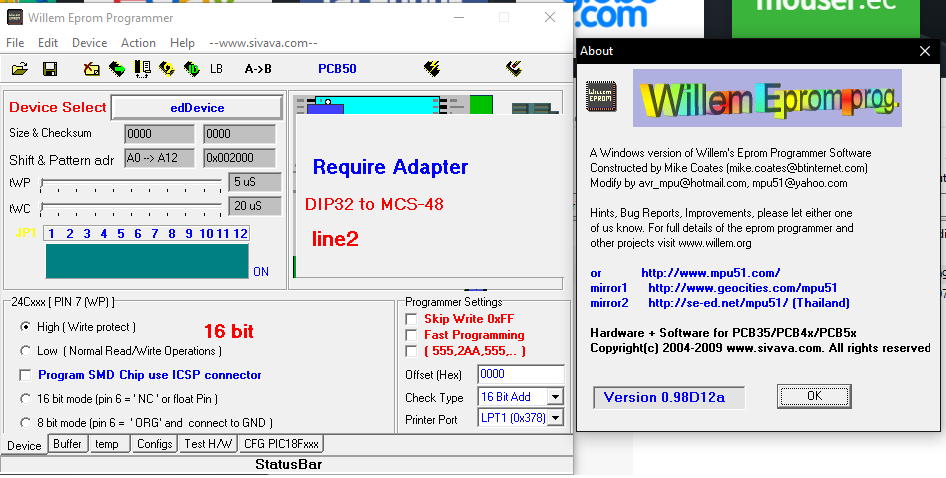Open the Edit menu

pos(48,43)
